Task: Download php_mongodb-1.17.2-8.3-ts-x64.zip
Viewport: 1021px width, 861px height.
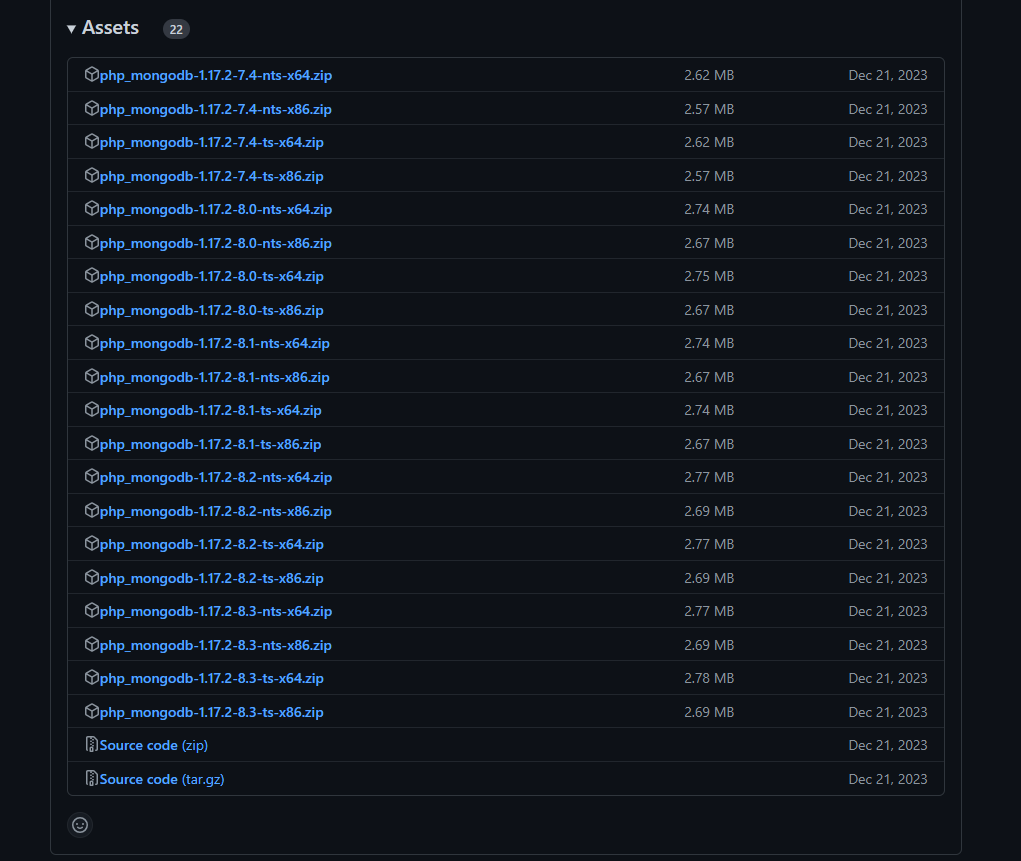Action: 212,679
